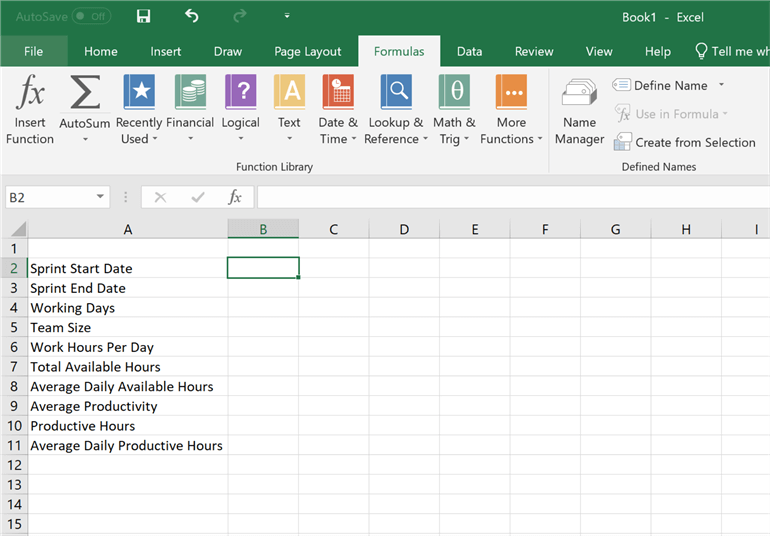Click the AutoSum sigma icon
770x536 pixels.
(85, 94)
